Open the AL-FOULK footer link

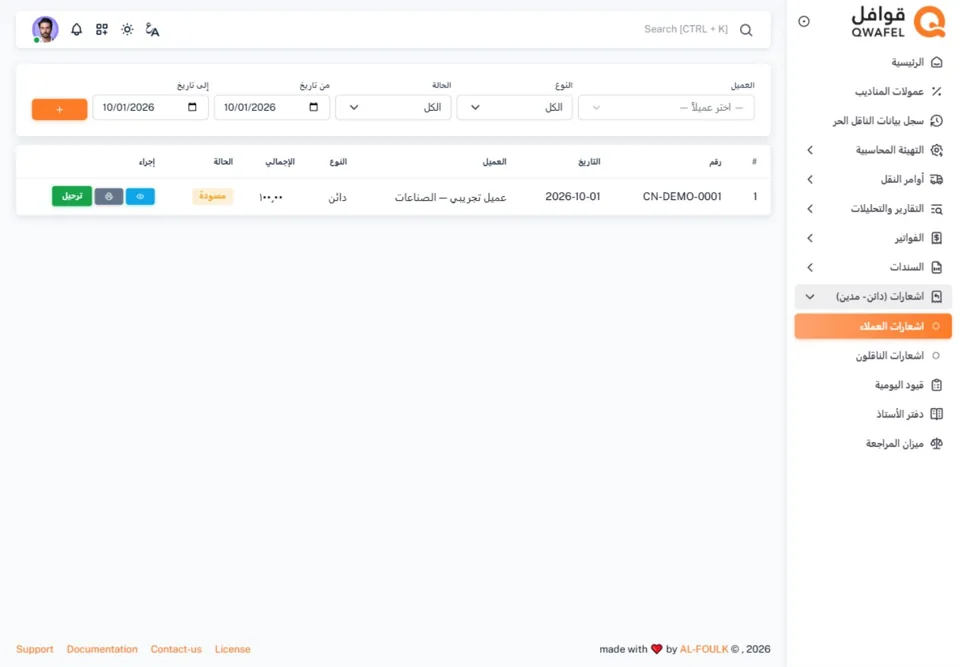704,649
